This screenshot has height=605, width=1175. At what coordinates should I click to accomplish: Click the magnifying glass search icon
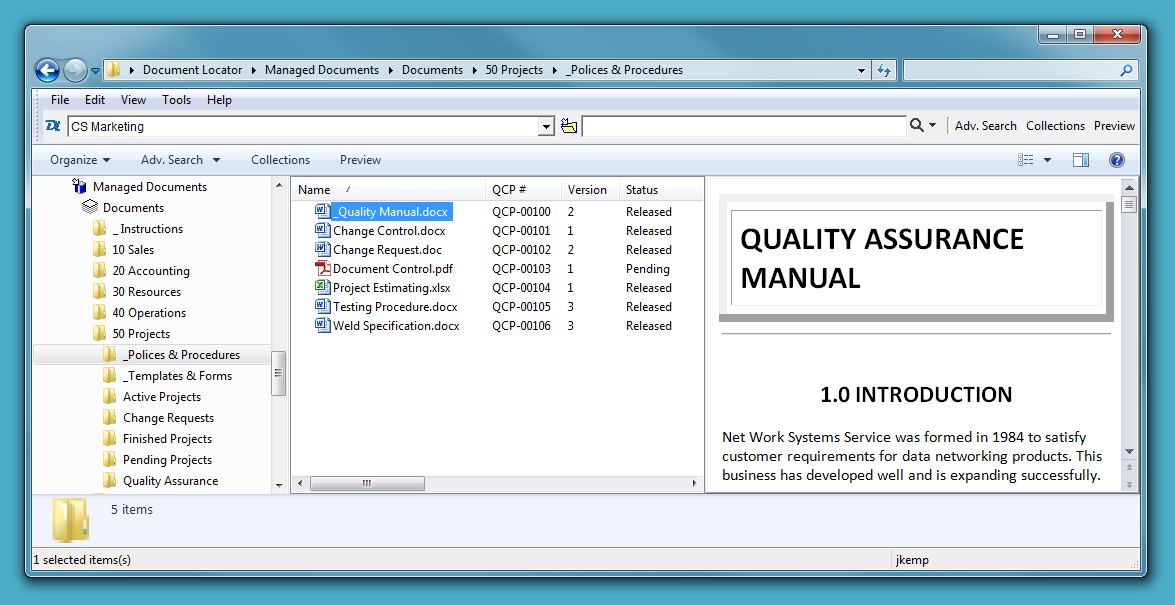(x=916, y=126)
